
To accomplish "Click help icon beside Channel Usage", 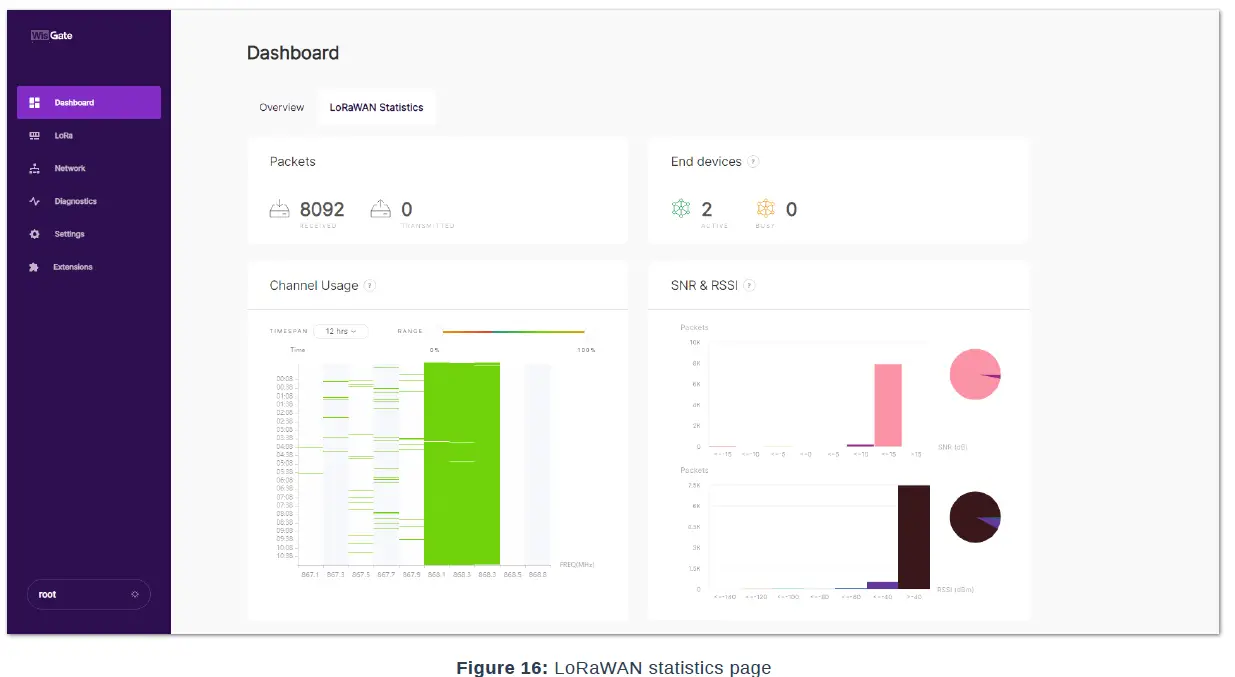I will (x=369, y=286).
